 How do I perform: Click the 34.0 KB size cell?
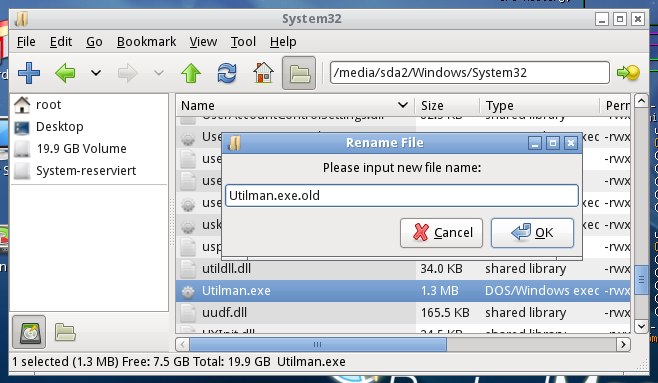click(x=441, y=268)
